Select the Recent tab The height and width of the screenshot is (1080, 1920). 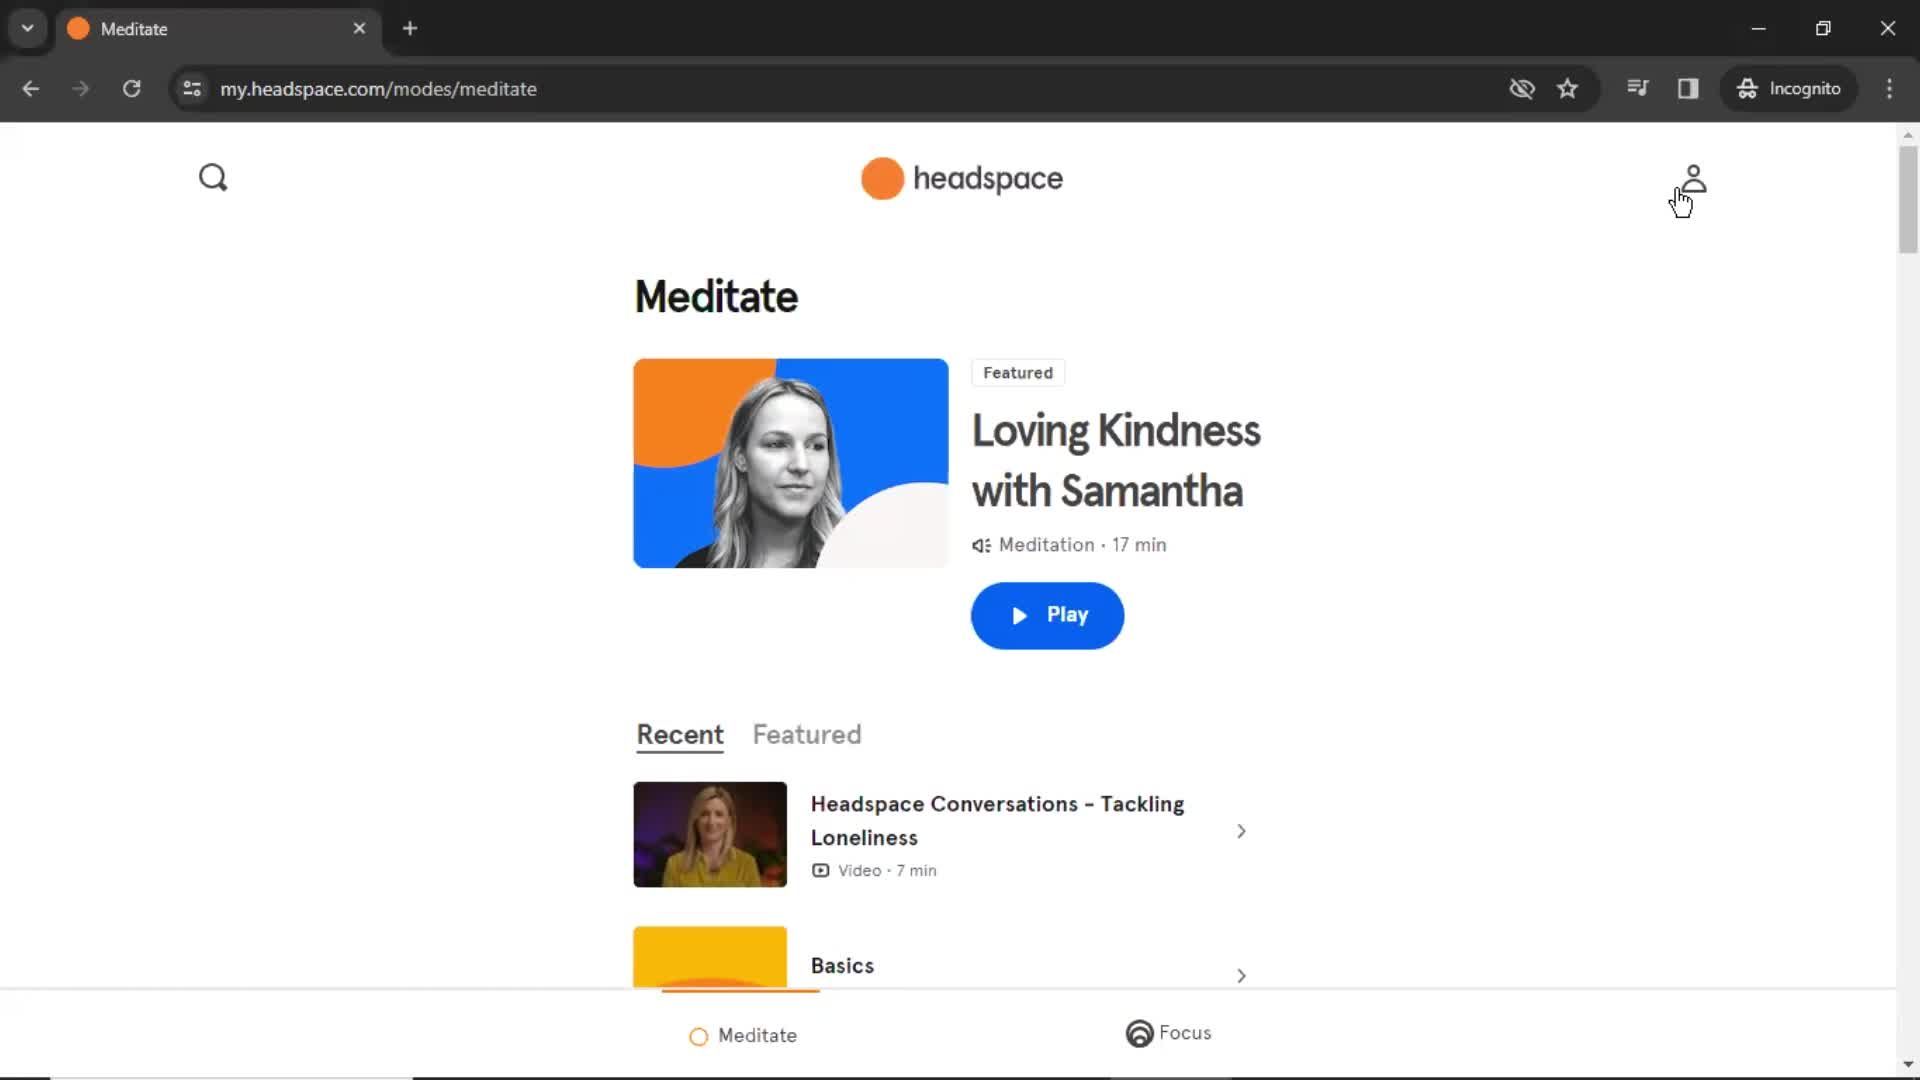(679, 735)
